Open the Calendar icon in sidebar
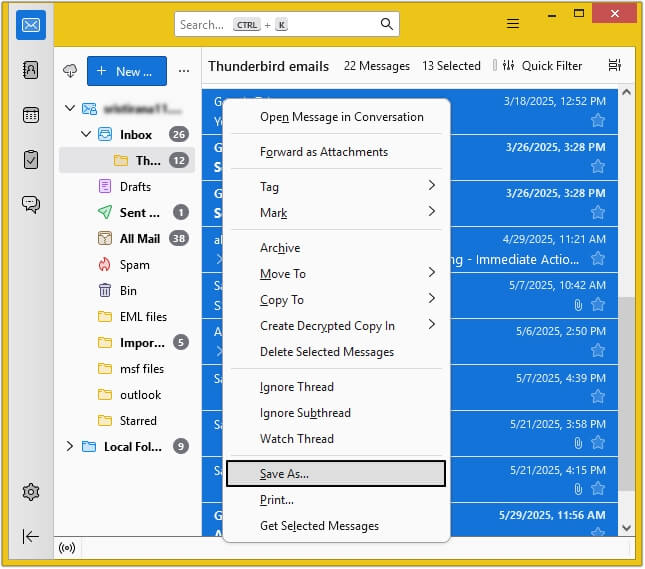This screenshot has width=645, height=569. coord(31,115)
